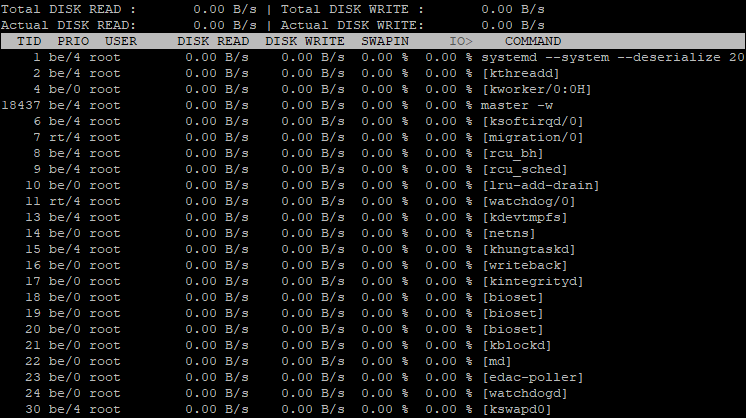
Task: Click the [watchdogd] process entry
Action: [524, 394]
